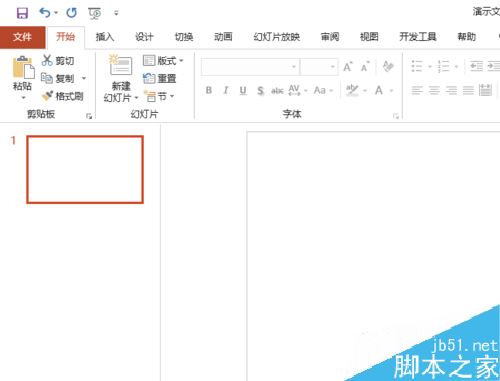500x381 pixels.
Task: Select slide 1 thumbnail
Action: [85, 169]
